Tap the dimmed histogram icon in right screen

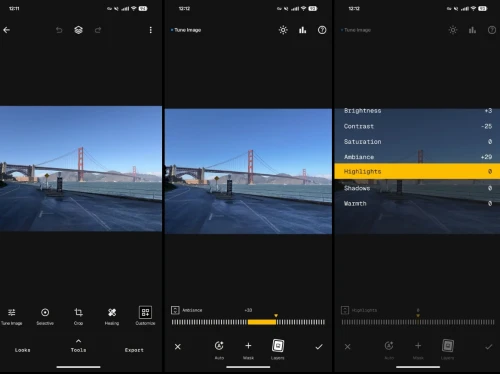point(472,30)
